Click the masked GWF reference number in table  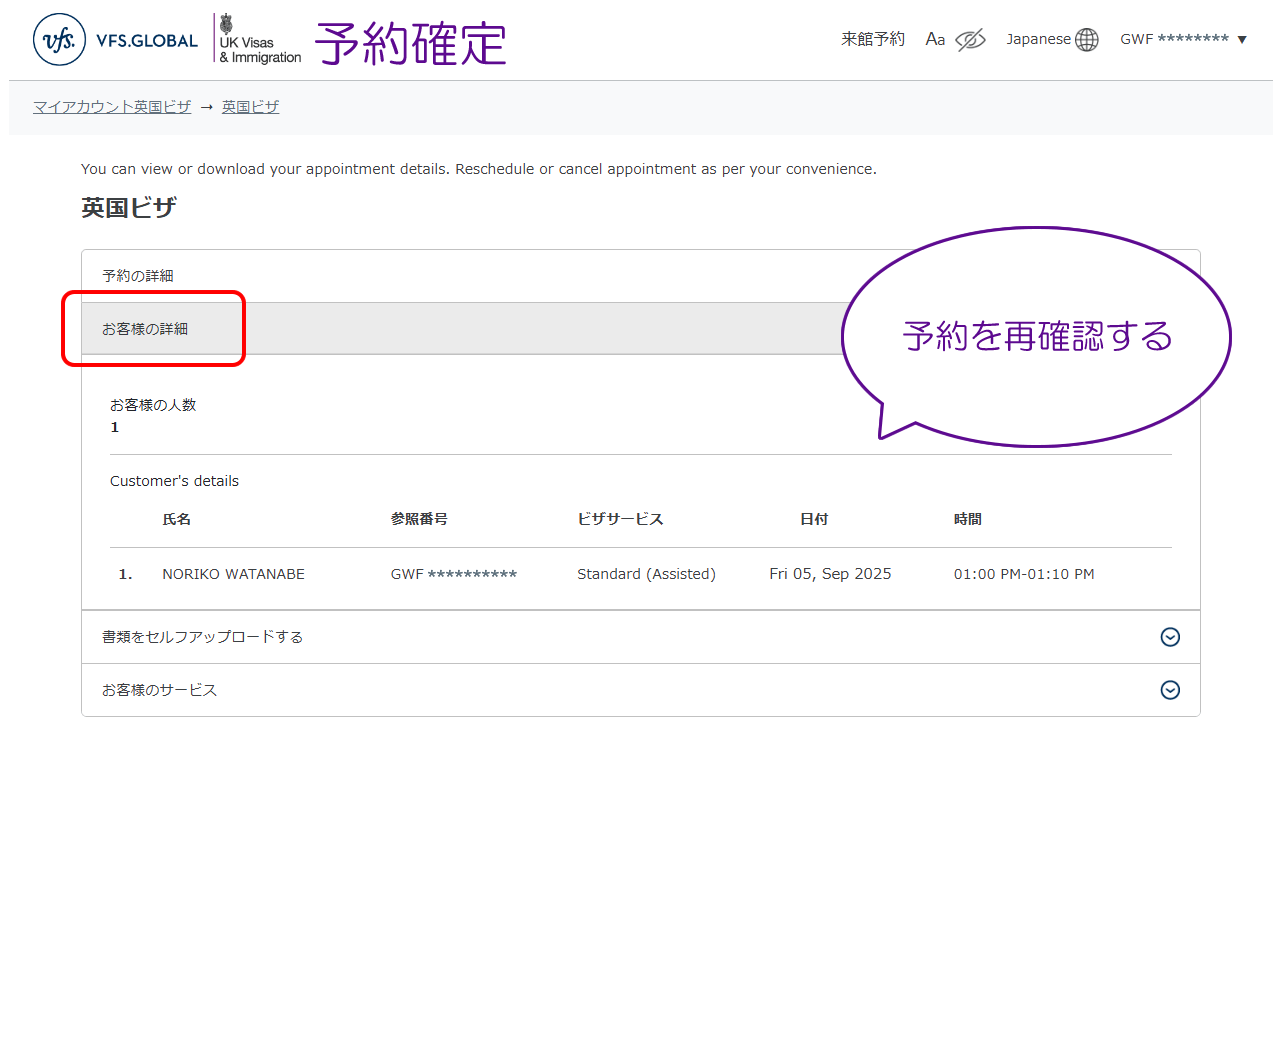[454, 574]
